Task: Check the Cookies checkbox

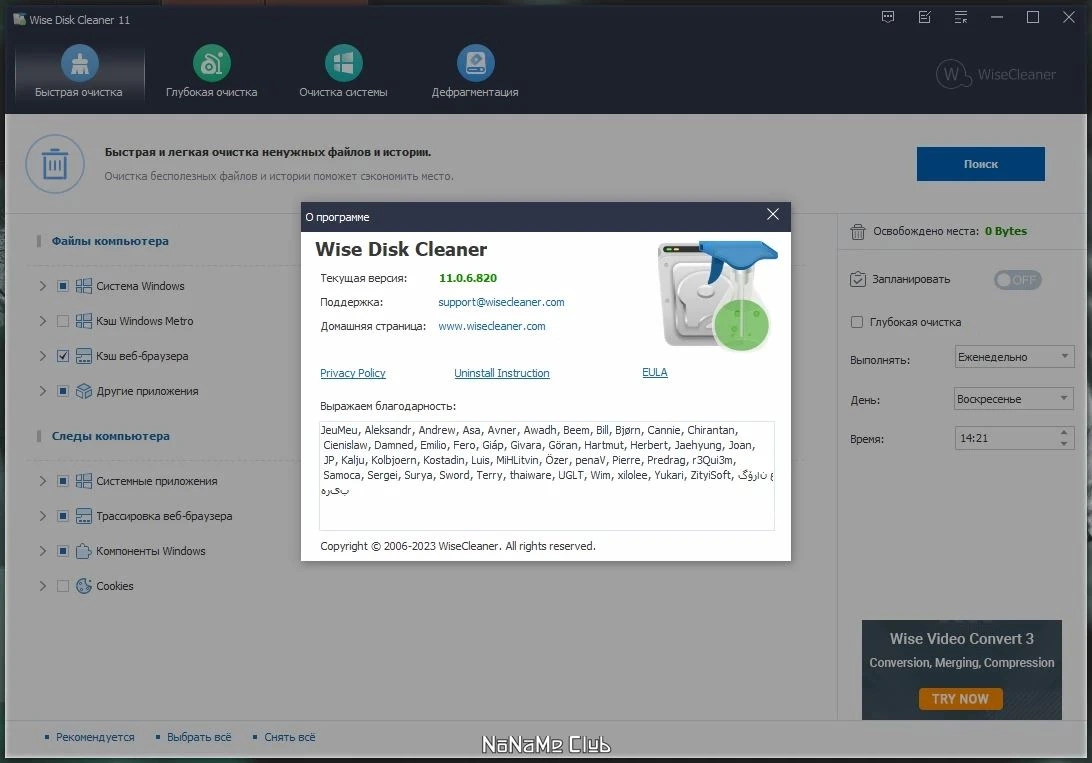Action: coord(63,585)
